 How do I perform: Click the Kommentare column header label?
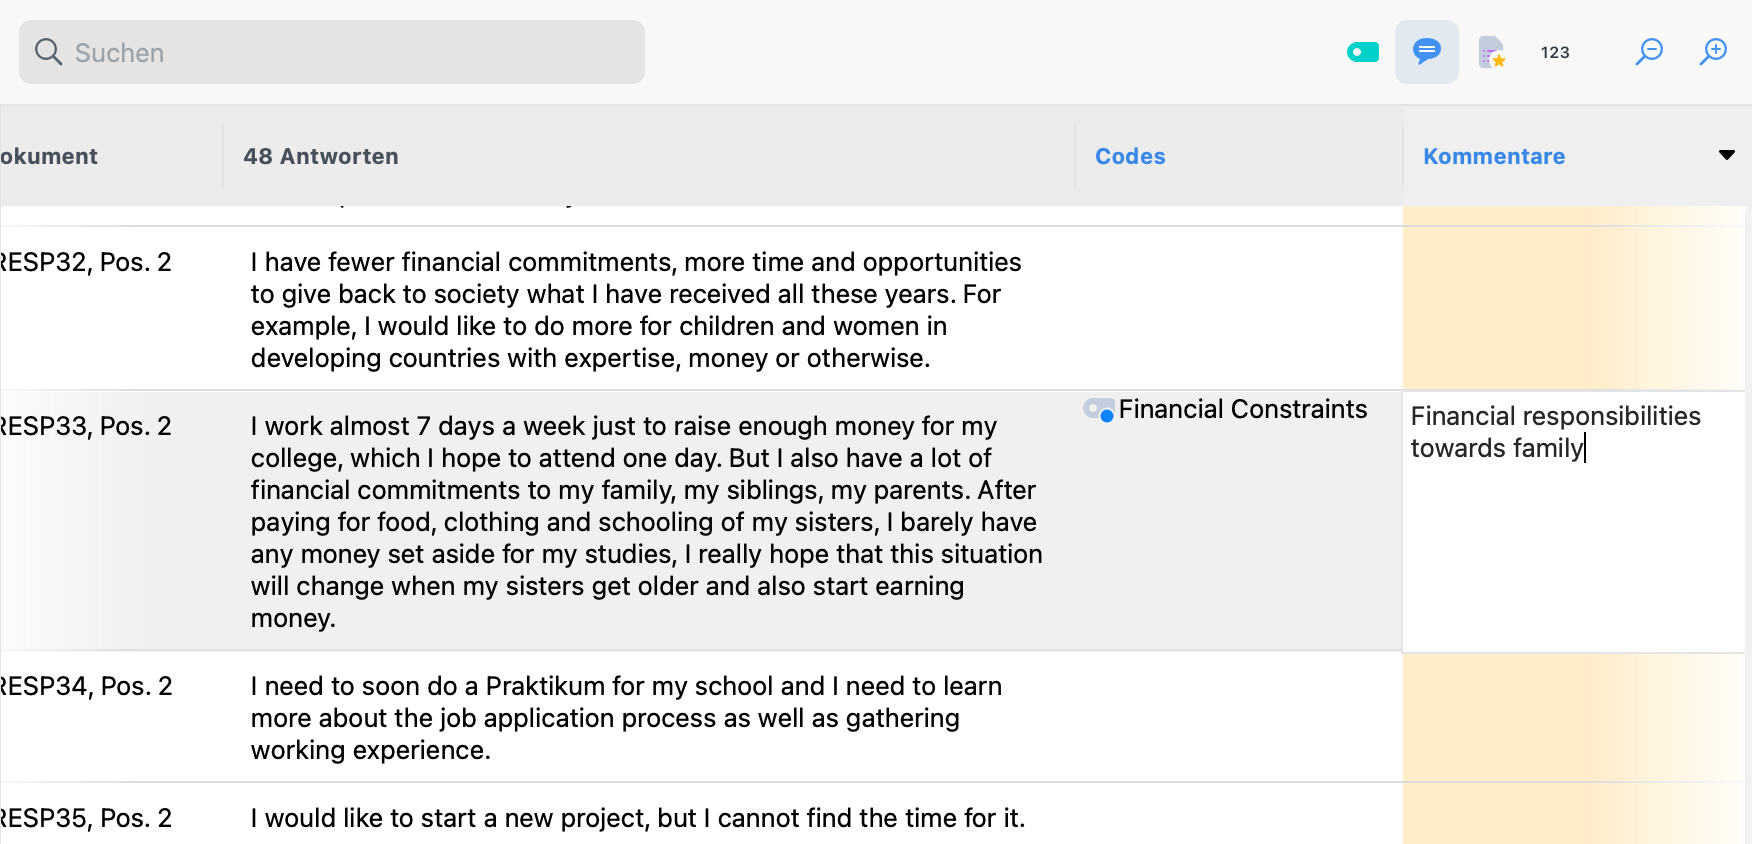[1494, 156]
